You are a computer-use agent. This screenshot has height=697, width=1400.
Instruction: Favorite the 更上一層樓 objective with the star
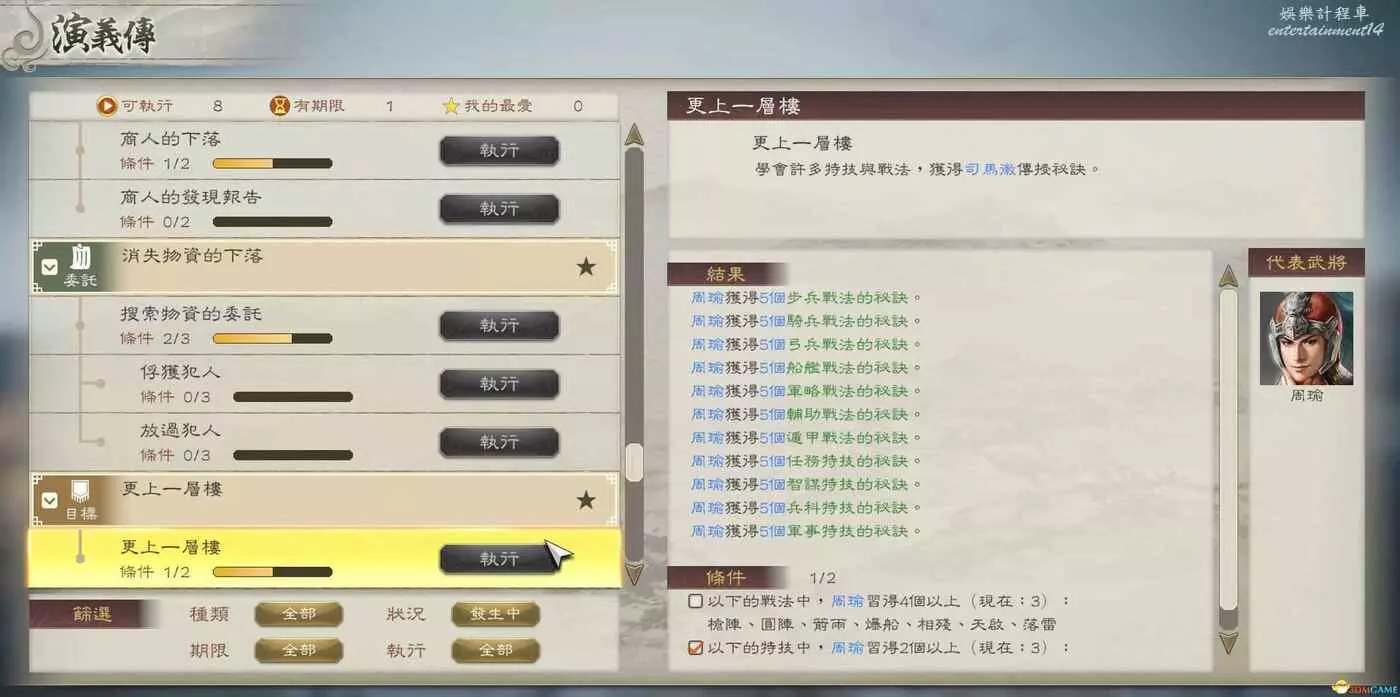(586, 500)
